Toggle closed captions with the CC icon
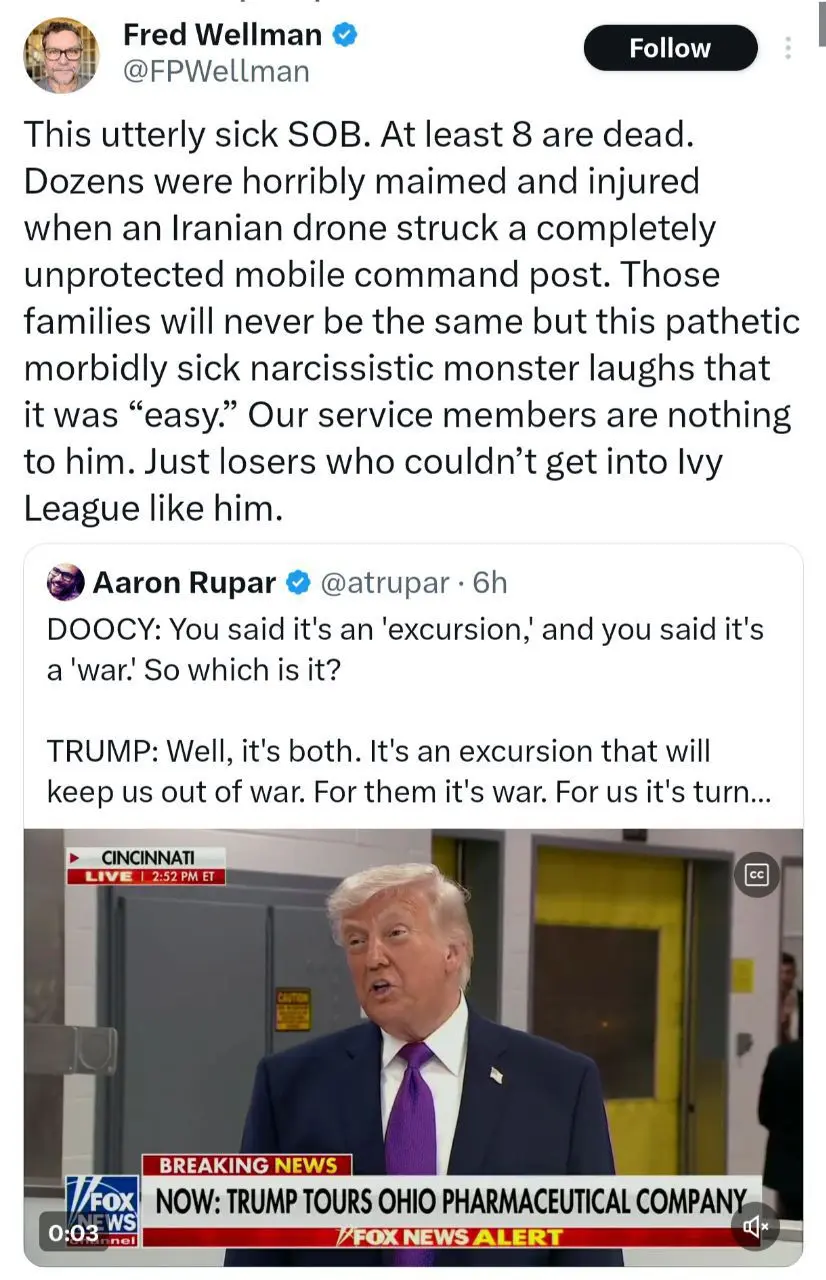The height and width of the screenshot is (1280, 826). pyautogui.click(x=757, y=875)
